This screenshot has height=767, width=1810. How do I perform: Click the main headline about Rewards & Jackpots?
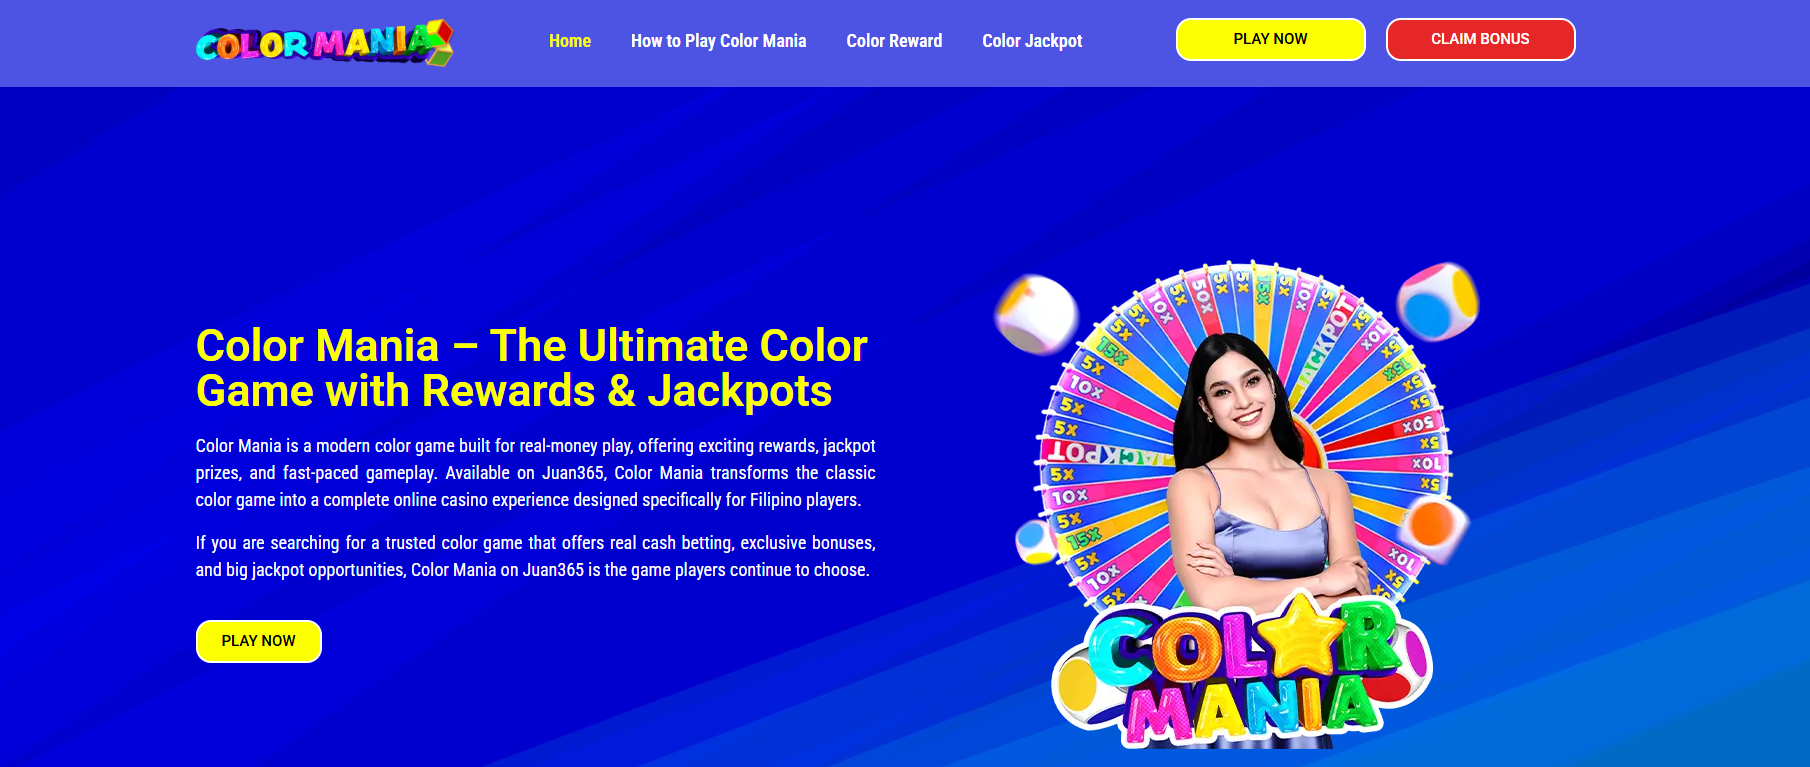[x=532, y=368]
